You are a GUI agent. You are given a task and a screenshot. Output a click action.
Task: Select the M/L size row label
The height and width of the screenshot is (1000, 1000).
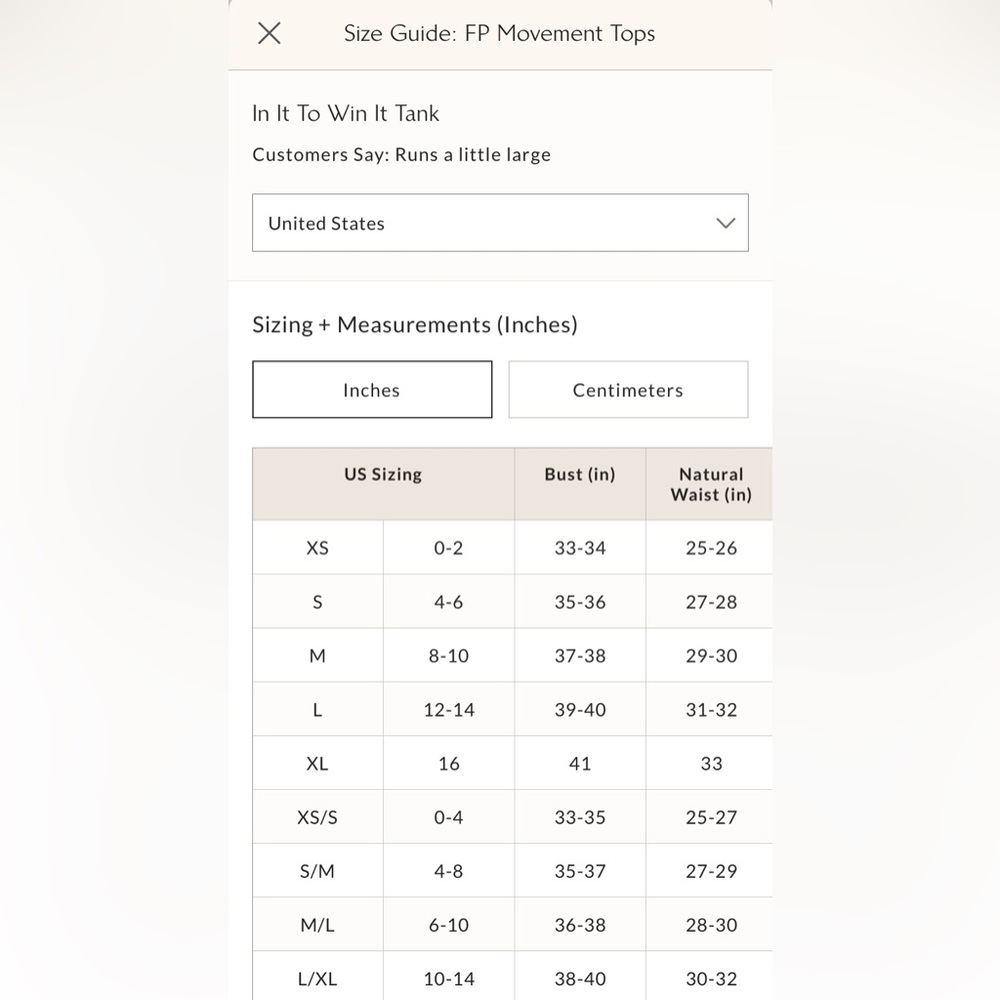(317, 926)
